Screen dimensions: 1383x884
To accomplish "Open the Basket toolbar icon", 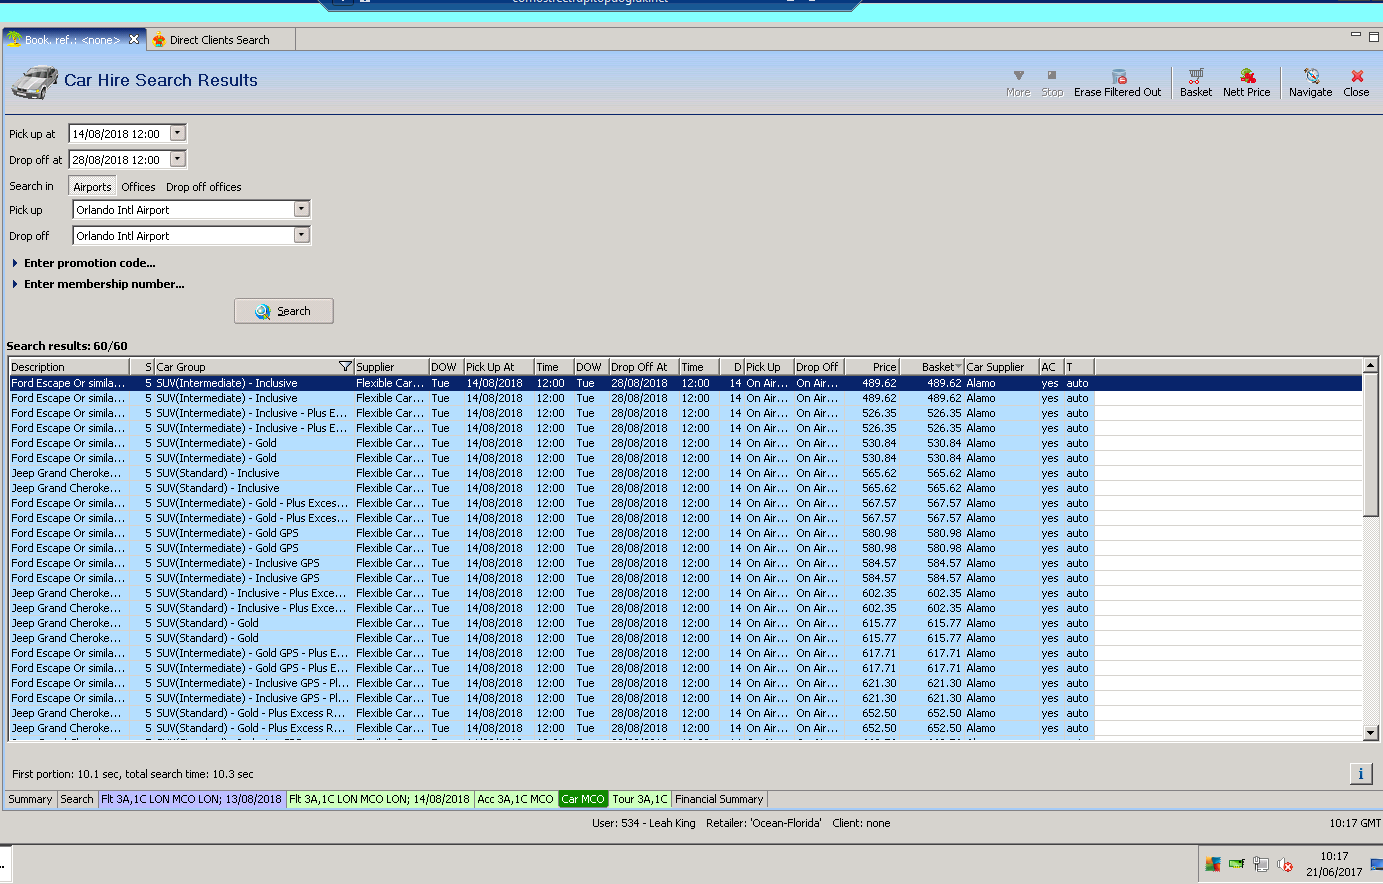I will 1195,81.
